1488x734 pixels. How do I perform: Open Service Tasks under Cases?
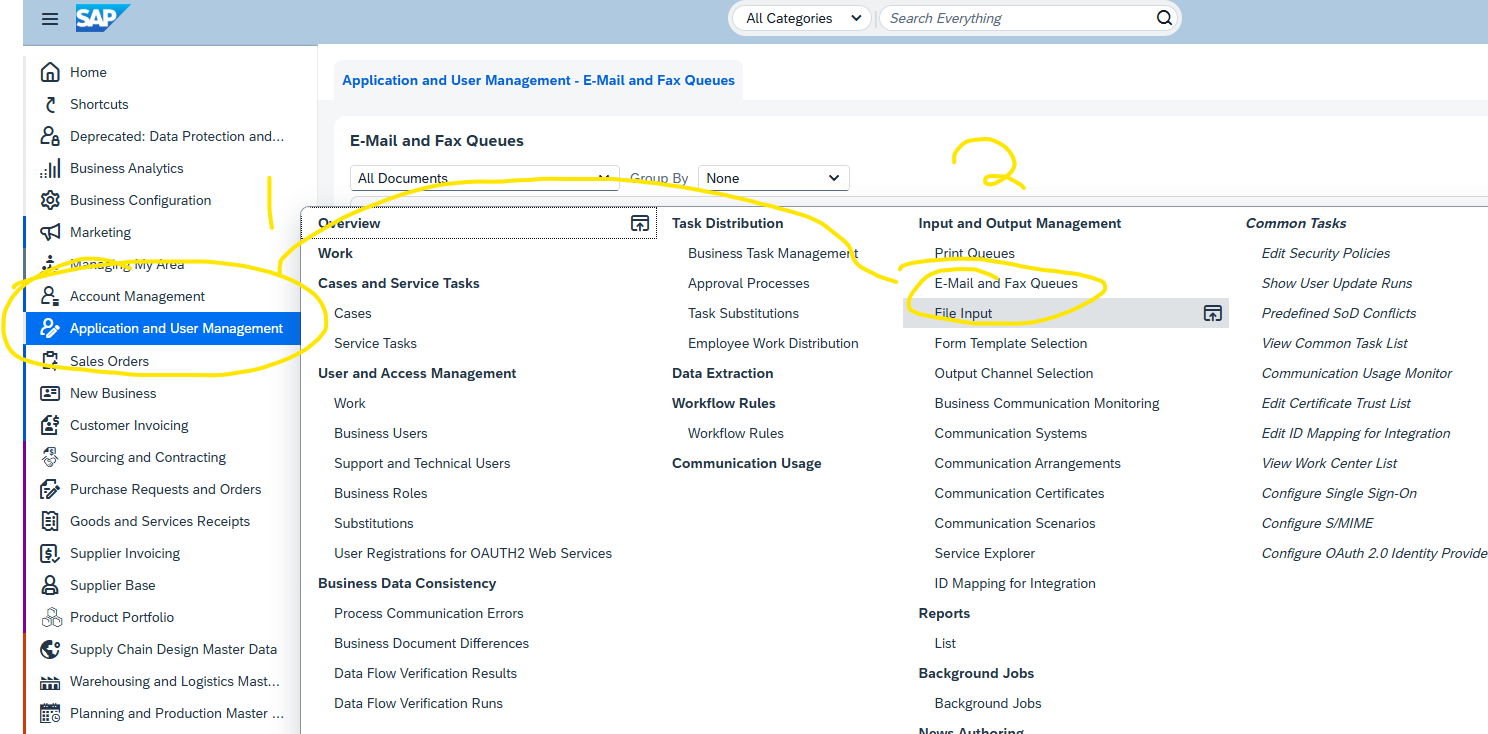[x=375, y=343]
